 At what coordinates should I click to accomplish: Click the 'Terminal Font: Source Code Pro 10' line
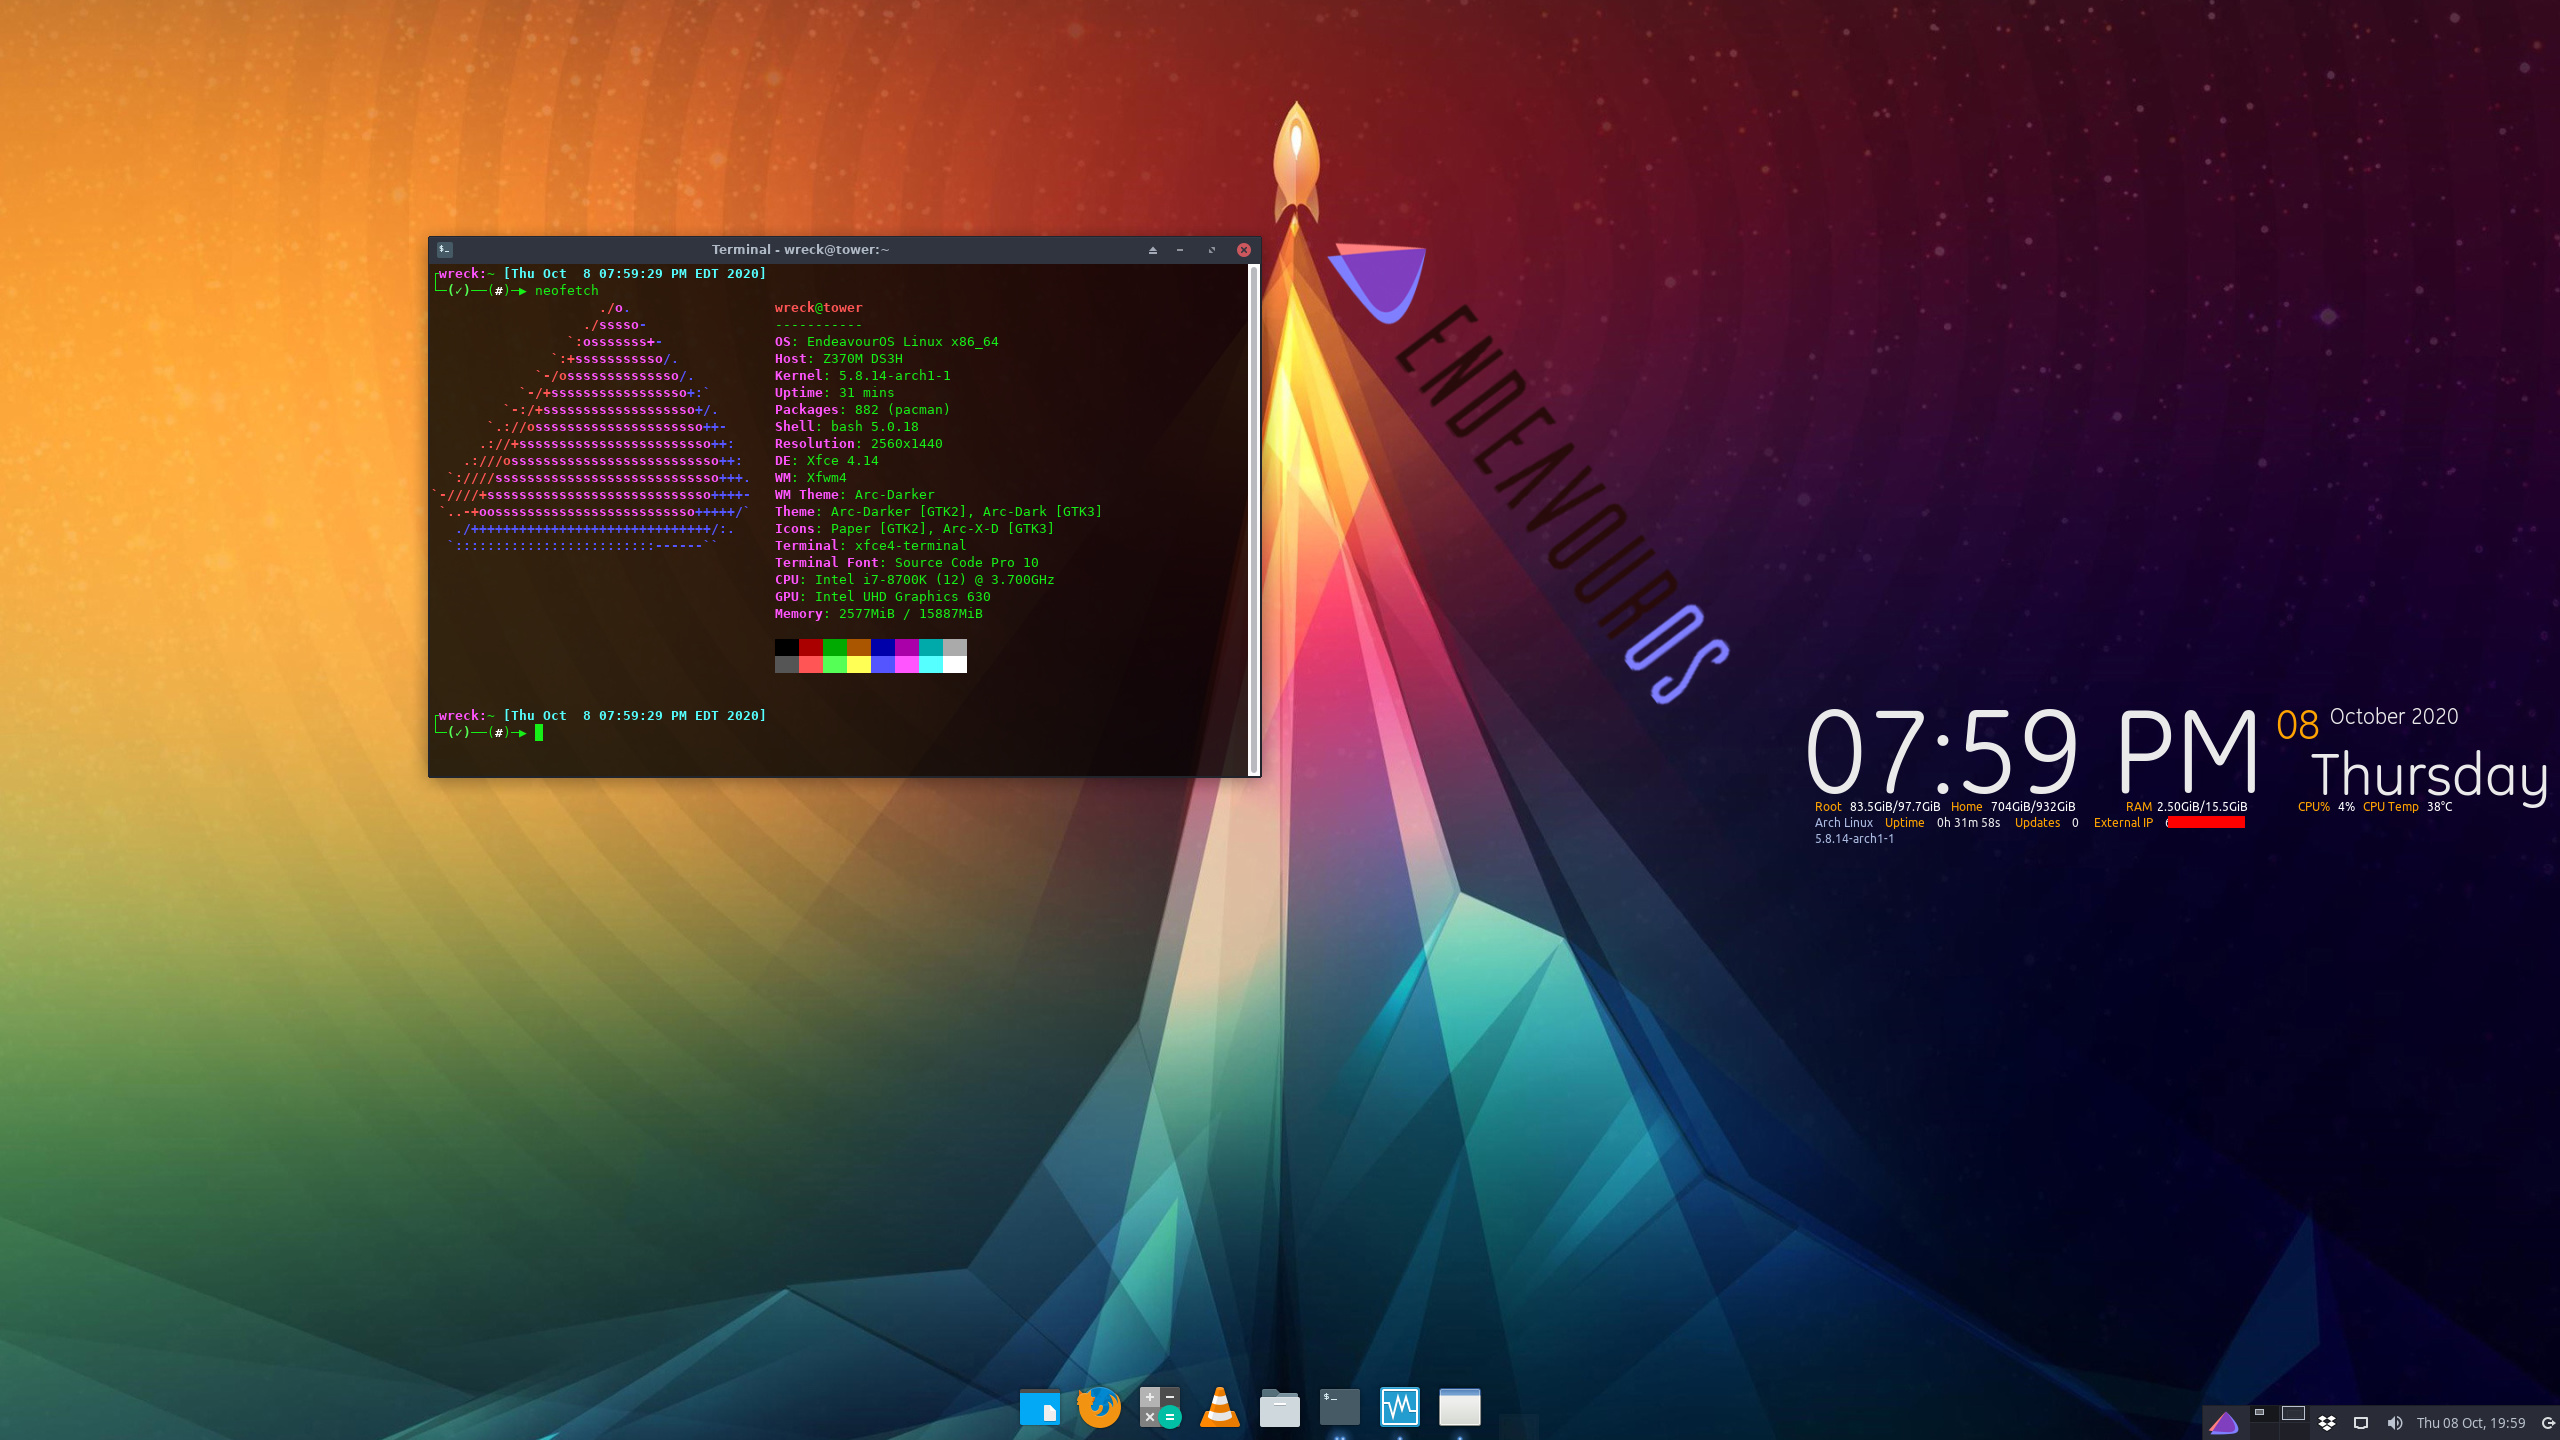(906, 563)
